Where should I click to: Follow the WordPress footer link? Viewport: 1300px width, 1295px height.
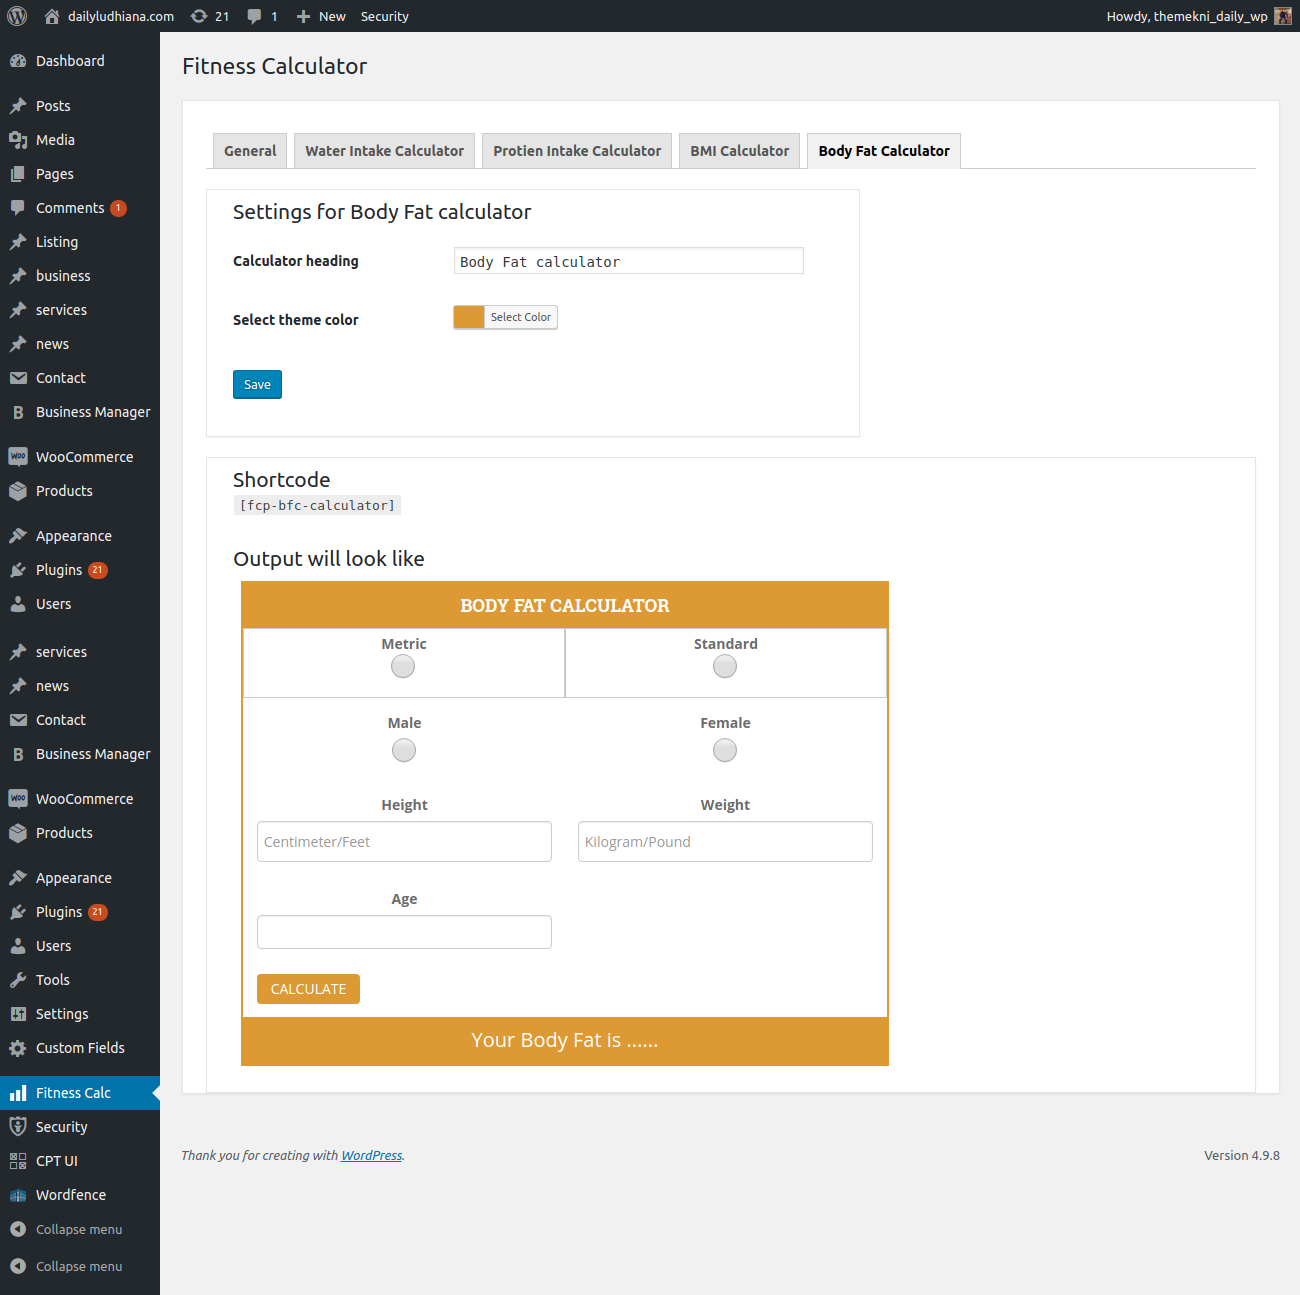point(372,1155)
